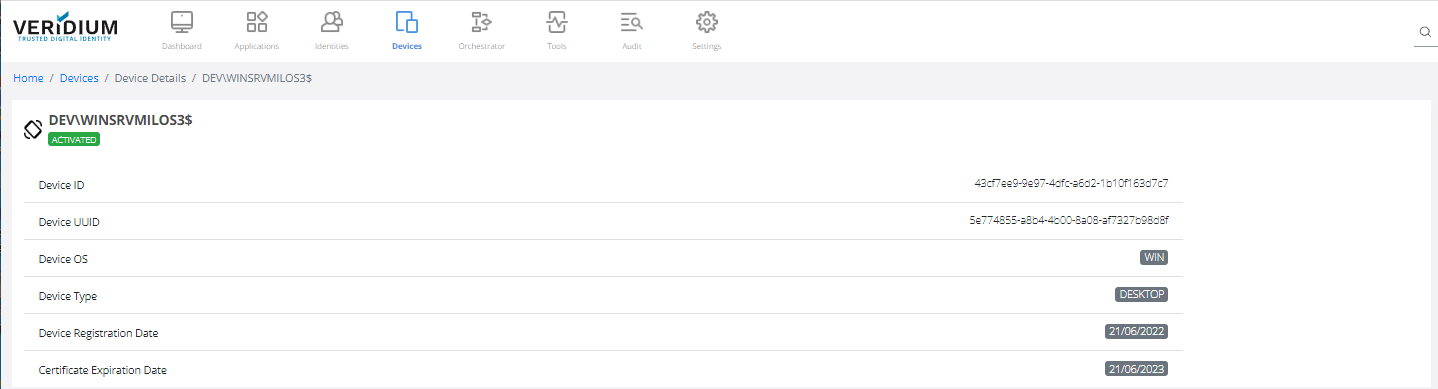The width and height of the screenshot is (1438, 389).
Task: Click the ACTIVATED status badge
Action: click(74, 140)
